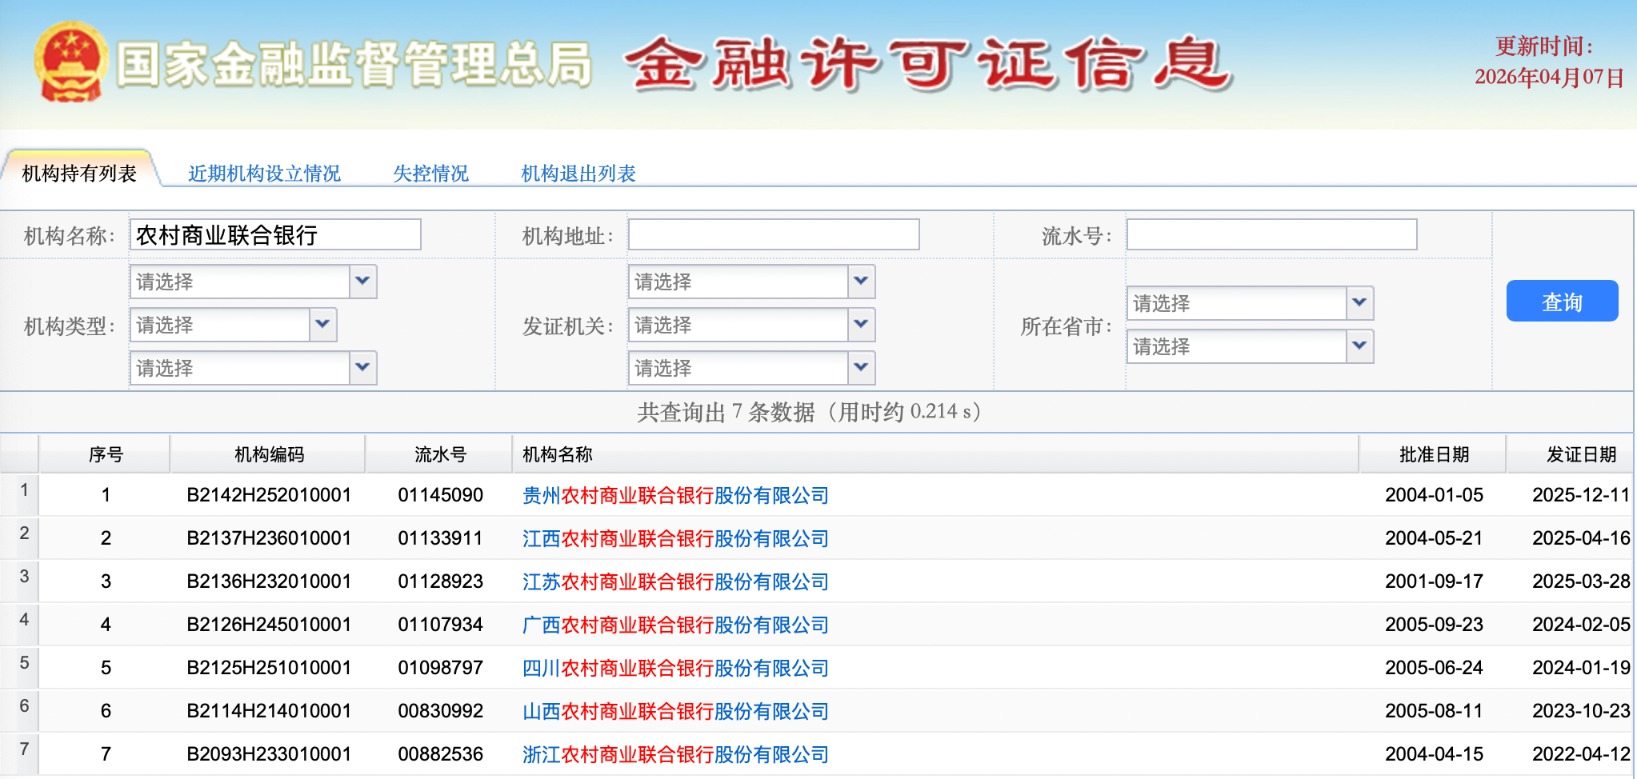
Task: Click the national emblem logo in header
Action: coord(69,62)
